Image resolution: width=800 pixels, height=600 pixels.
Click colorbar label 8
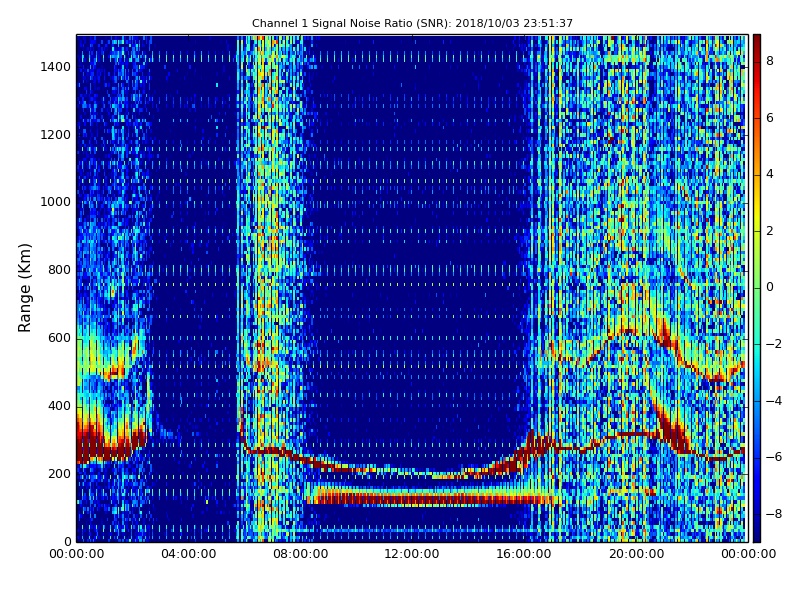[x=770, y=61]
